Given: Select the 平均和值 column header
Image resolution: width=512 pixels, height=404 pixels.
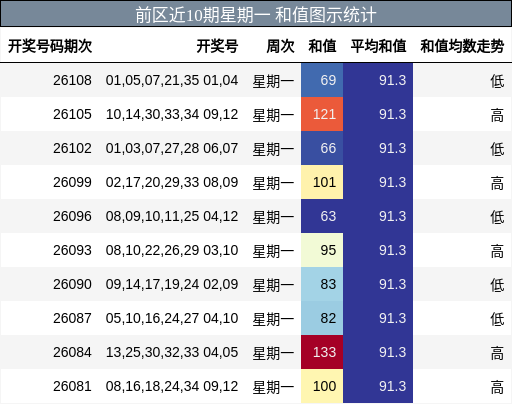Looking at the screenshot, I should [x=378, y=46].
